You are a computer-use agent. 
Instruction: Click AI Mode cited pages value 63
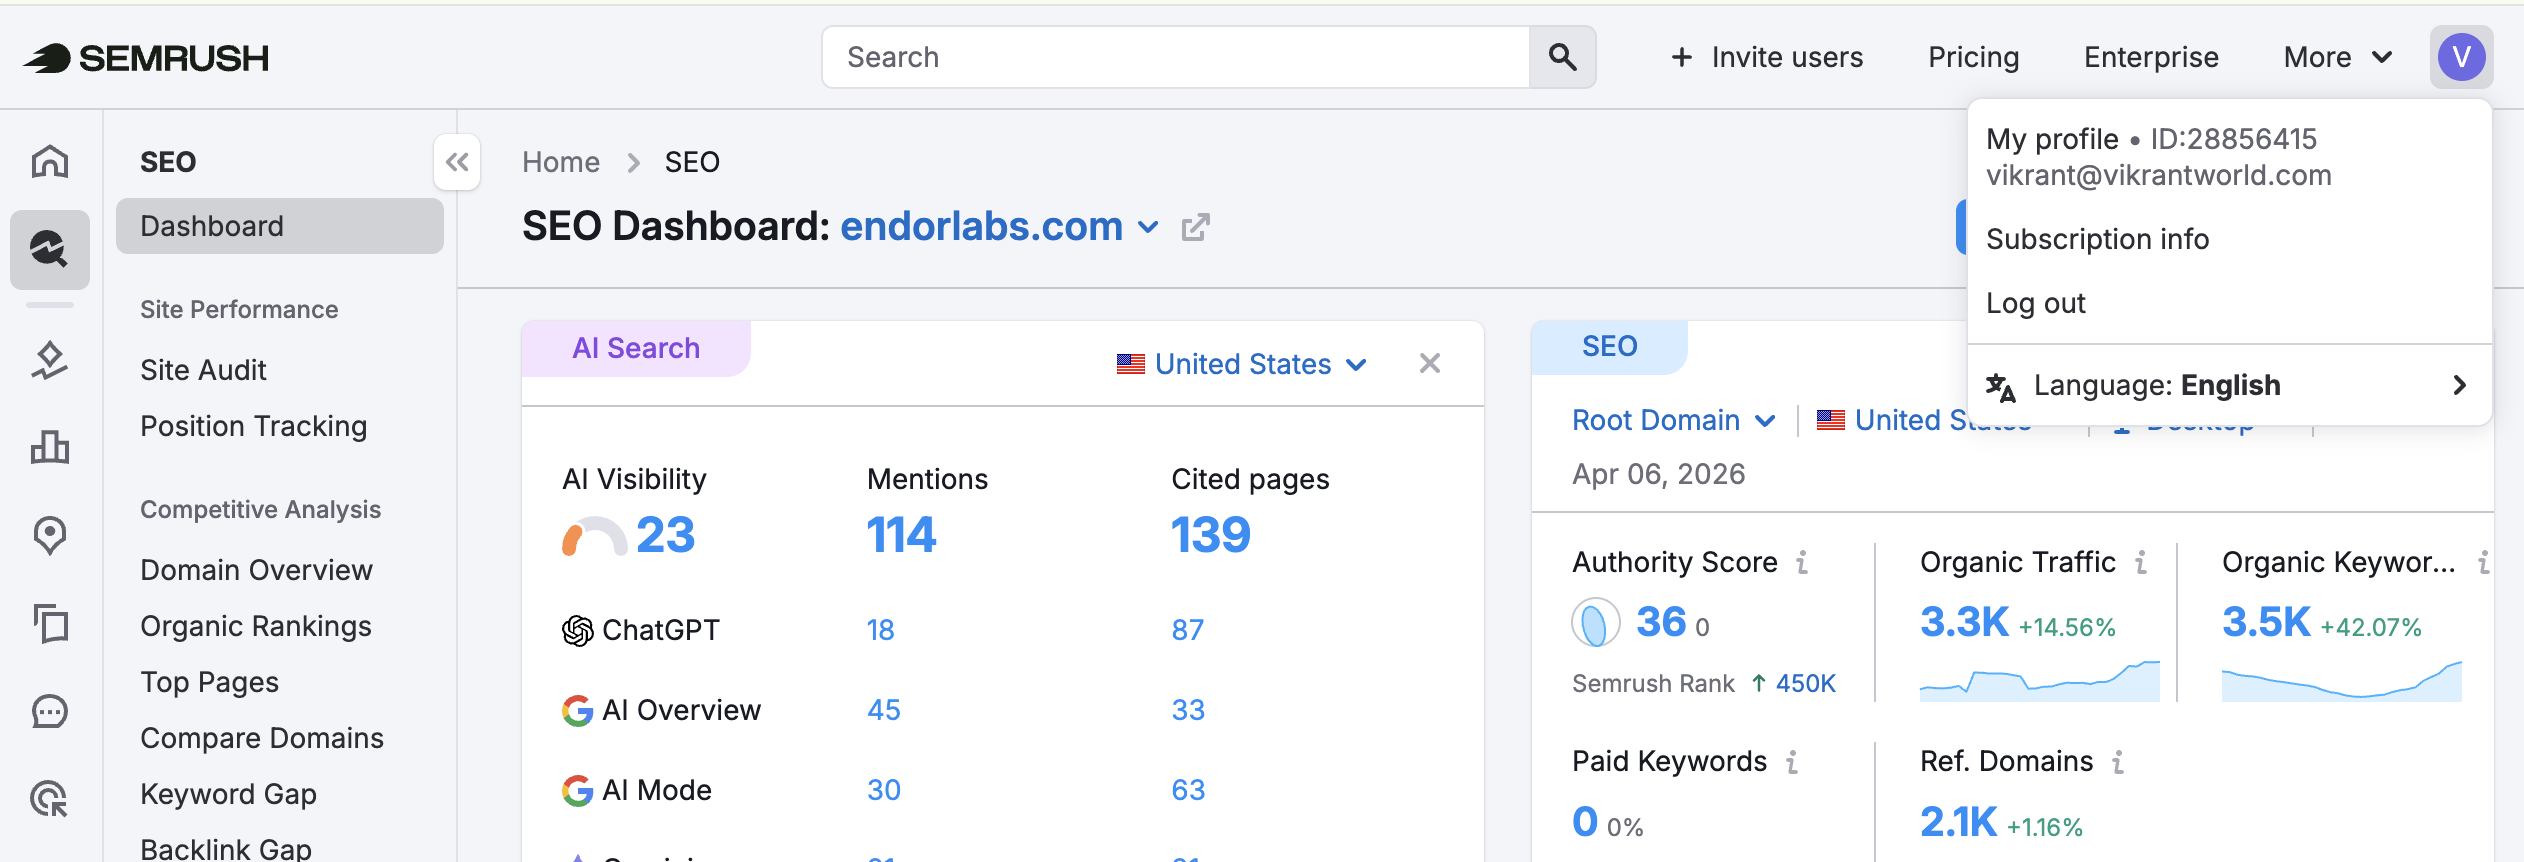pyautogui.click(x=1188, y=790)
